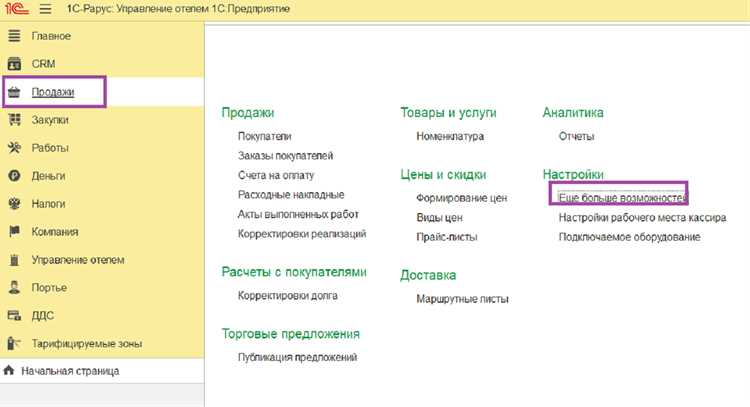Open the Управление отелем section
750x407 pixels.
pyautogui.click(x=78, y=260)
